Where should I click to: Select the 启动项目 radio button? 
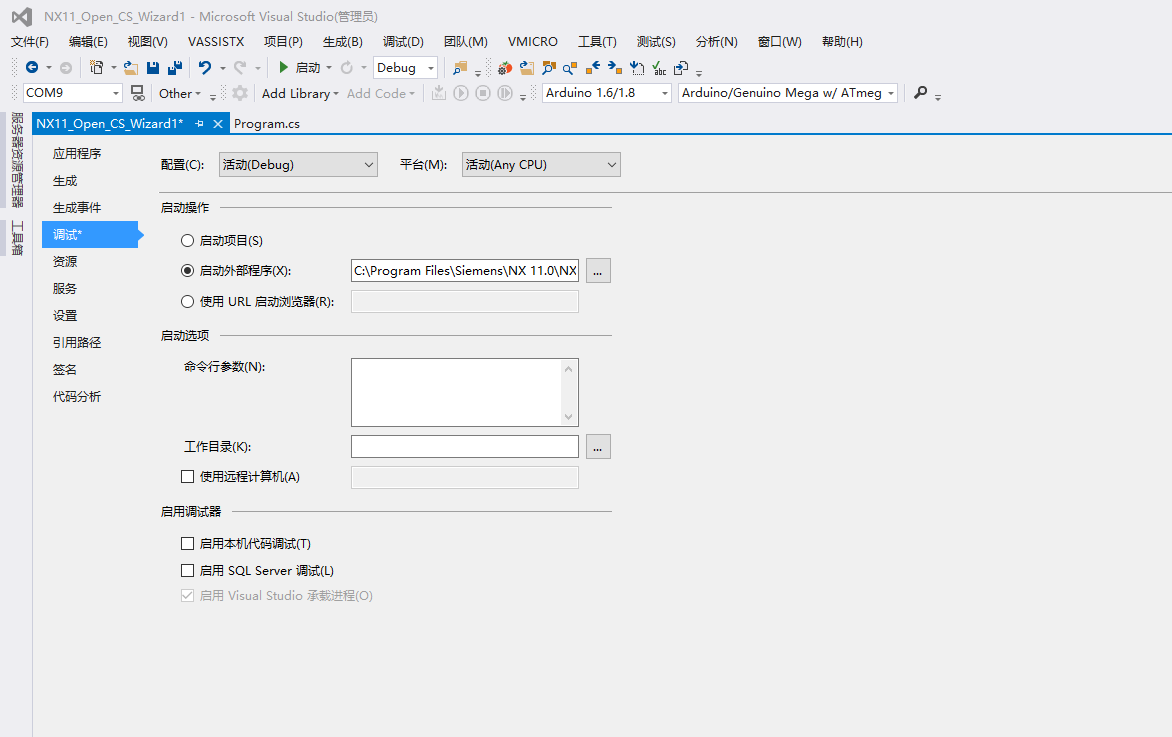[x=186, y=240]
